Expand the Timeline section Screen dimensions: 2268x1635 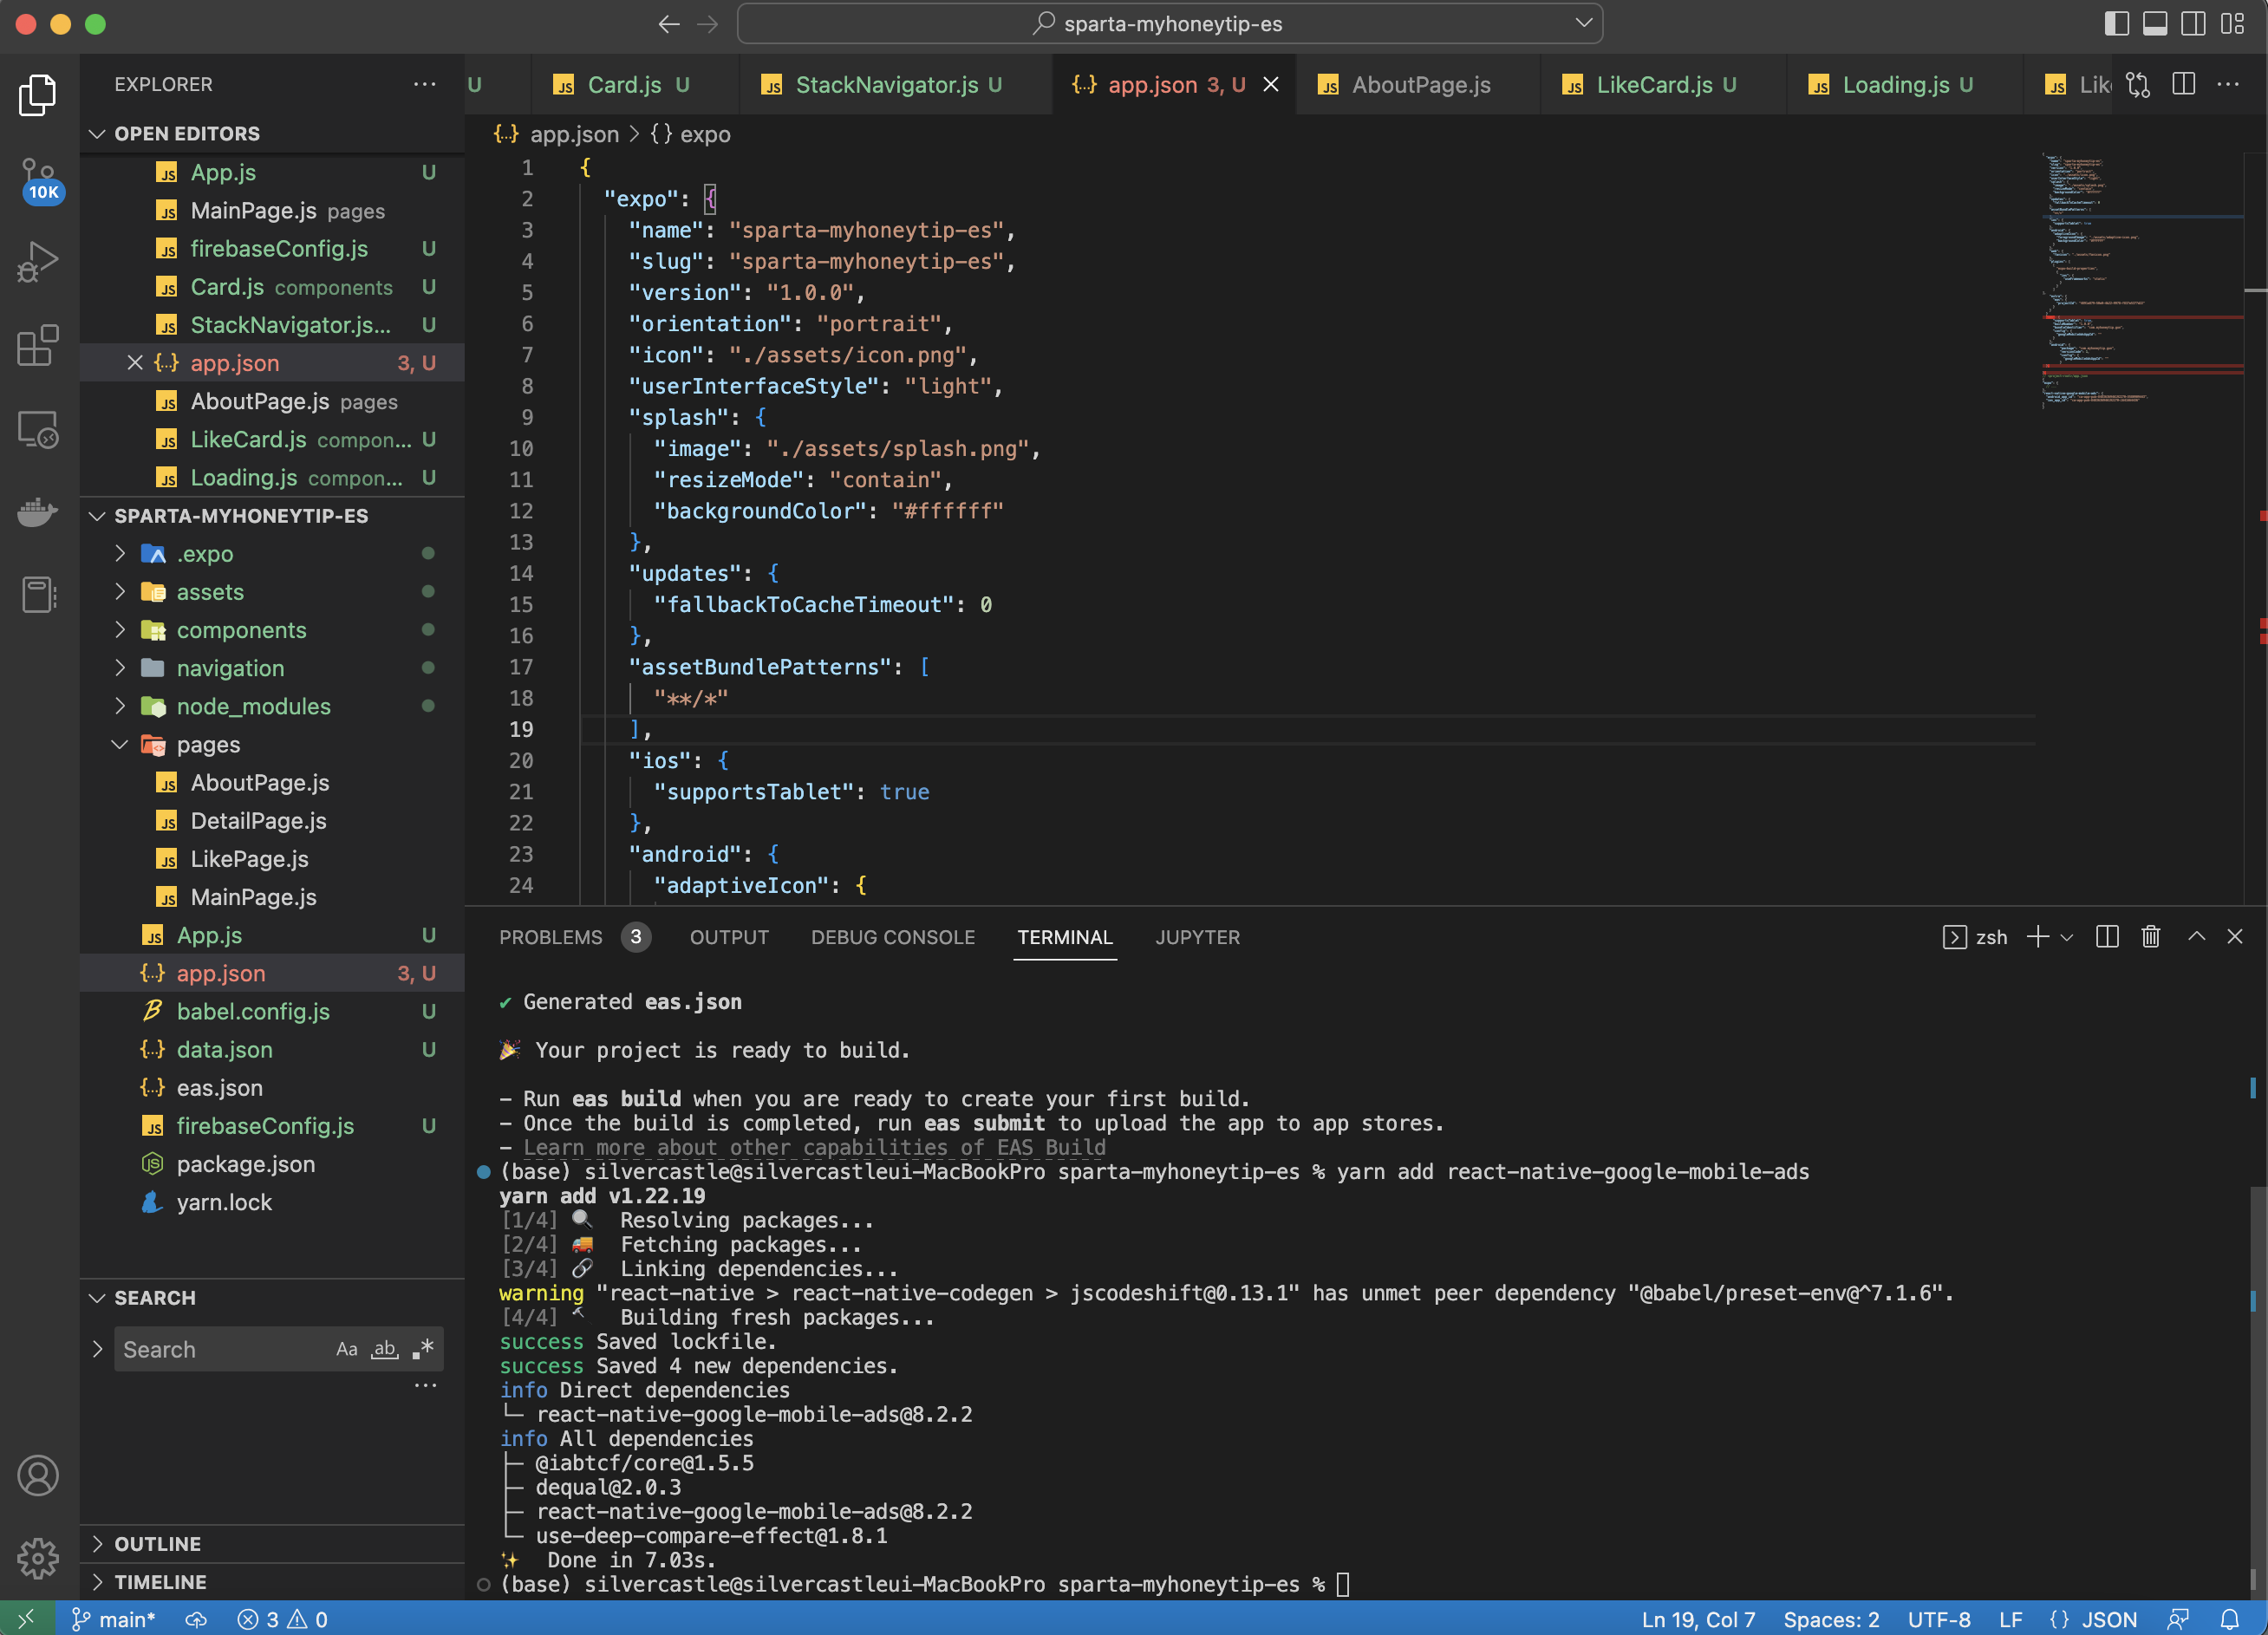[272, 1582]
